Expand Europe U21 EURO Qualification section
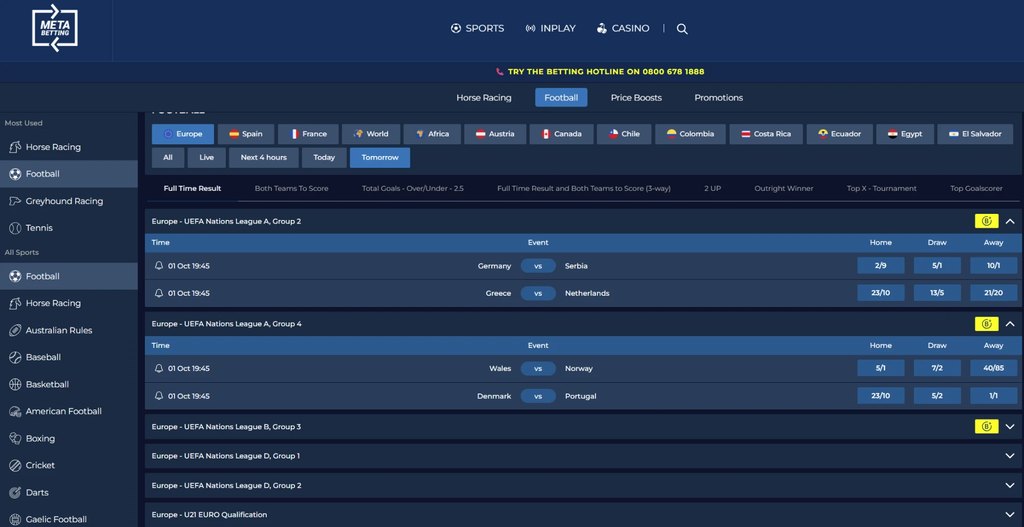The width and height of the screenshot is (1024, 527). click(1010, 515)
